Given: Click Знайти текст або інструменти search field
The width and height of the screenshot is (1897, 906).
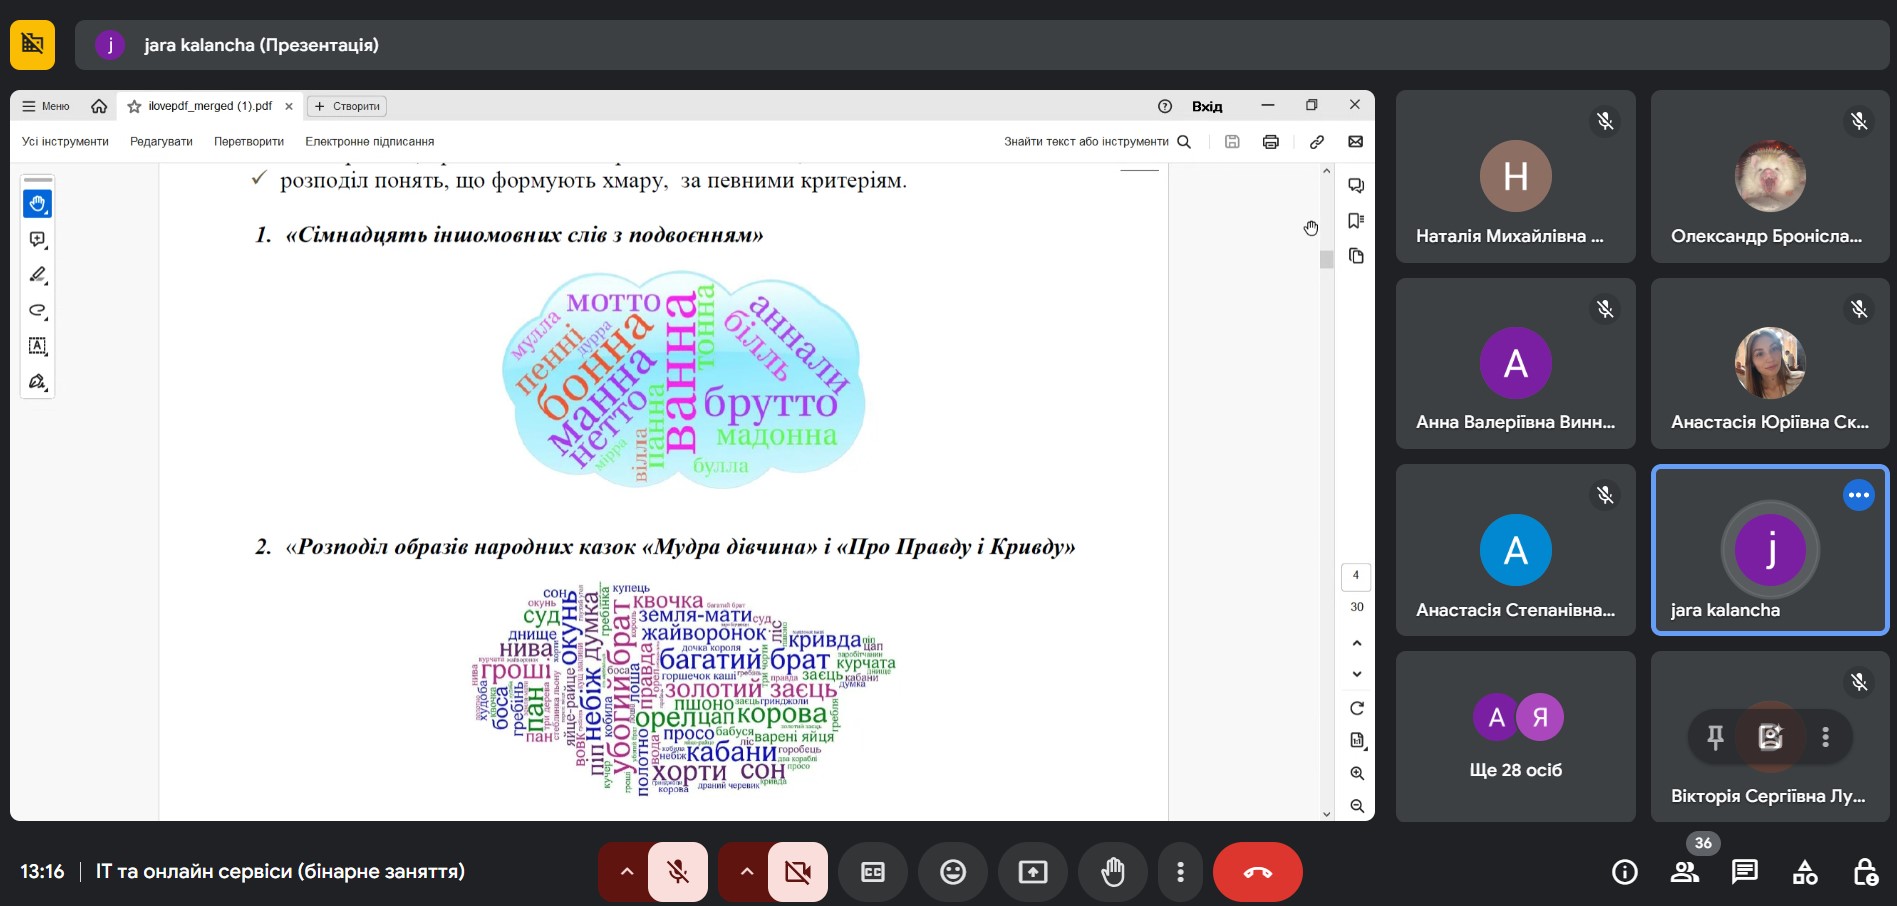Looking at the screenshot, I should click(x=1086, y=142).
